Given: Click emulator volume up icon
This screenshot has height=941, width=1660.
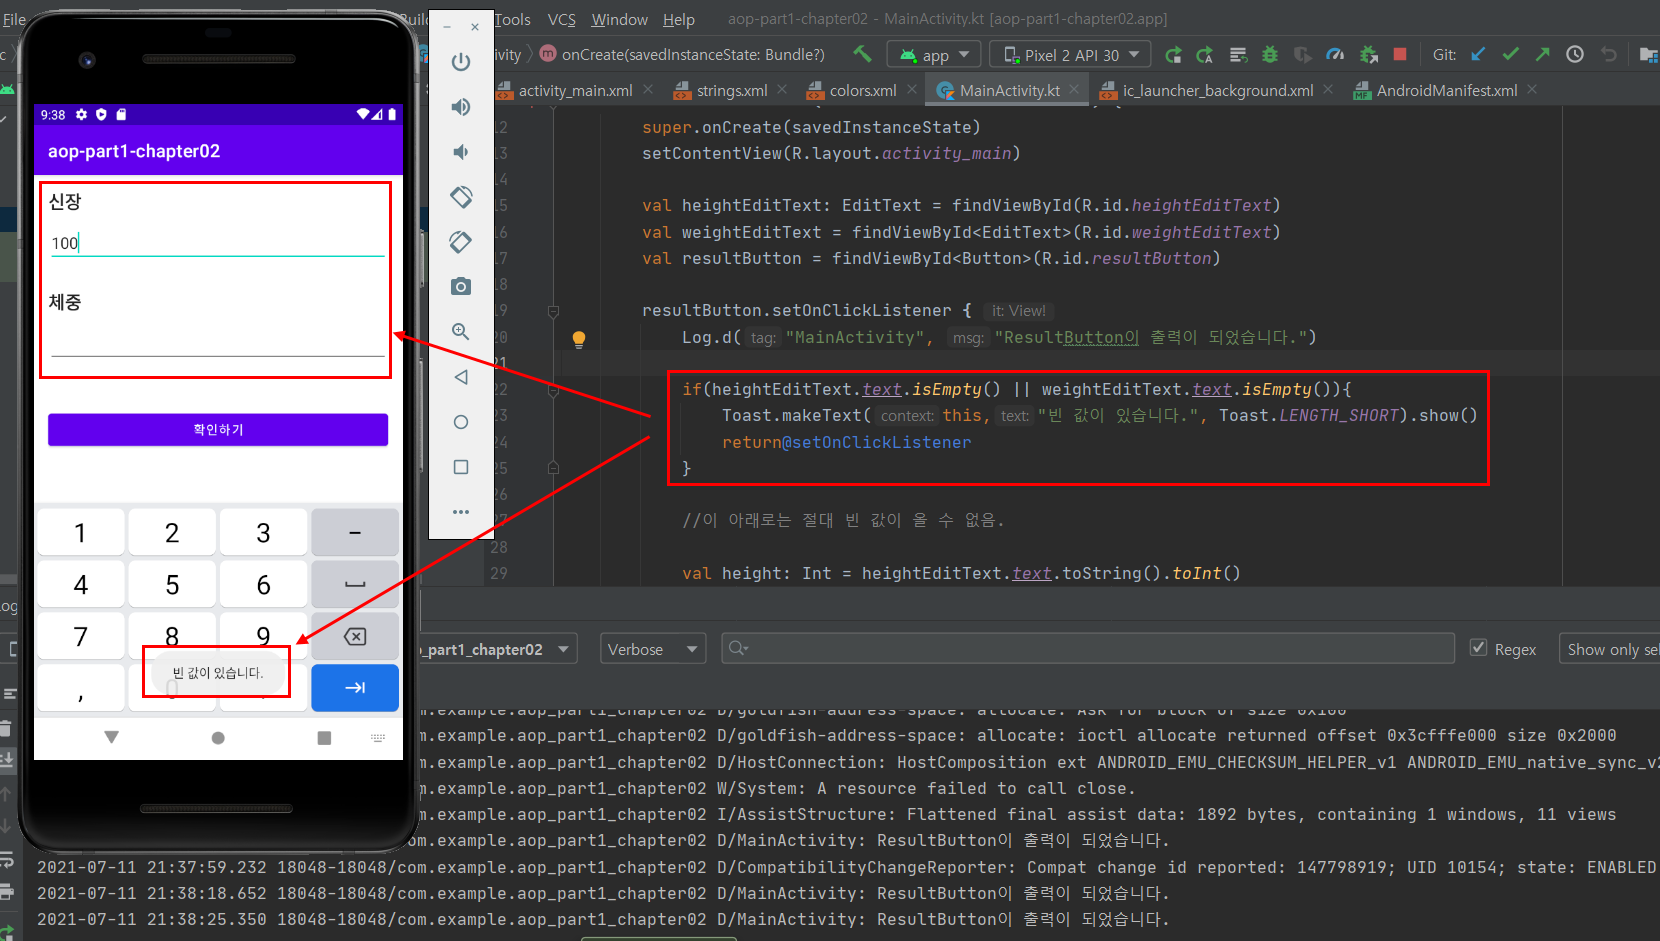Looking at the screenshot, I should pyautogui.click(x=461, y=107).
